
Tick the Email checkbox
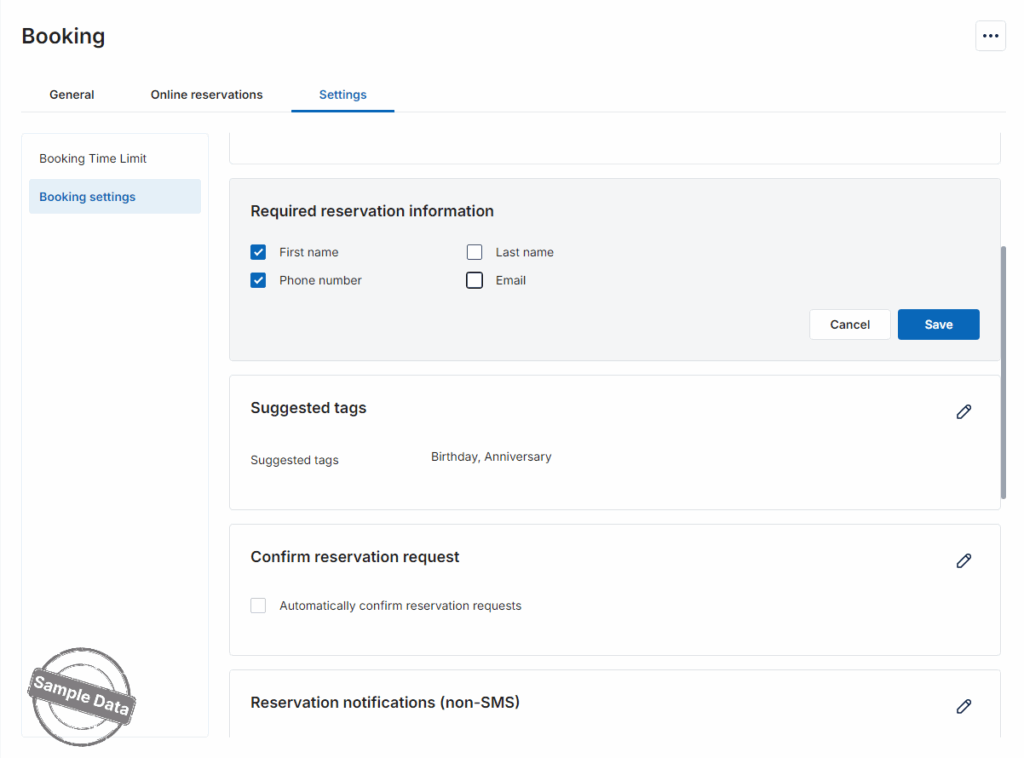(475, 280)
